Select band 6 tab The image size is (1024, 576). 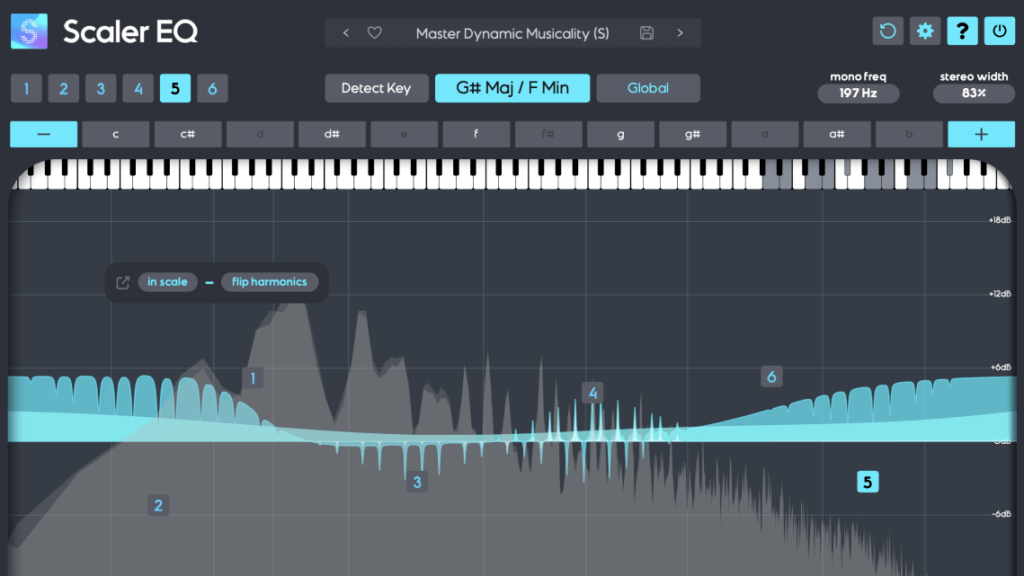coord(212,88)
